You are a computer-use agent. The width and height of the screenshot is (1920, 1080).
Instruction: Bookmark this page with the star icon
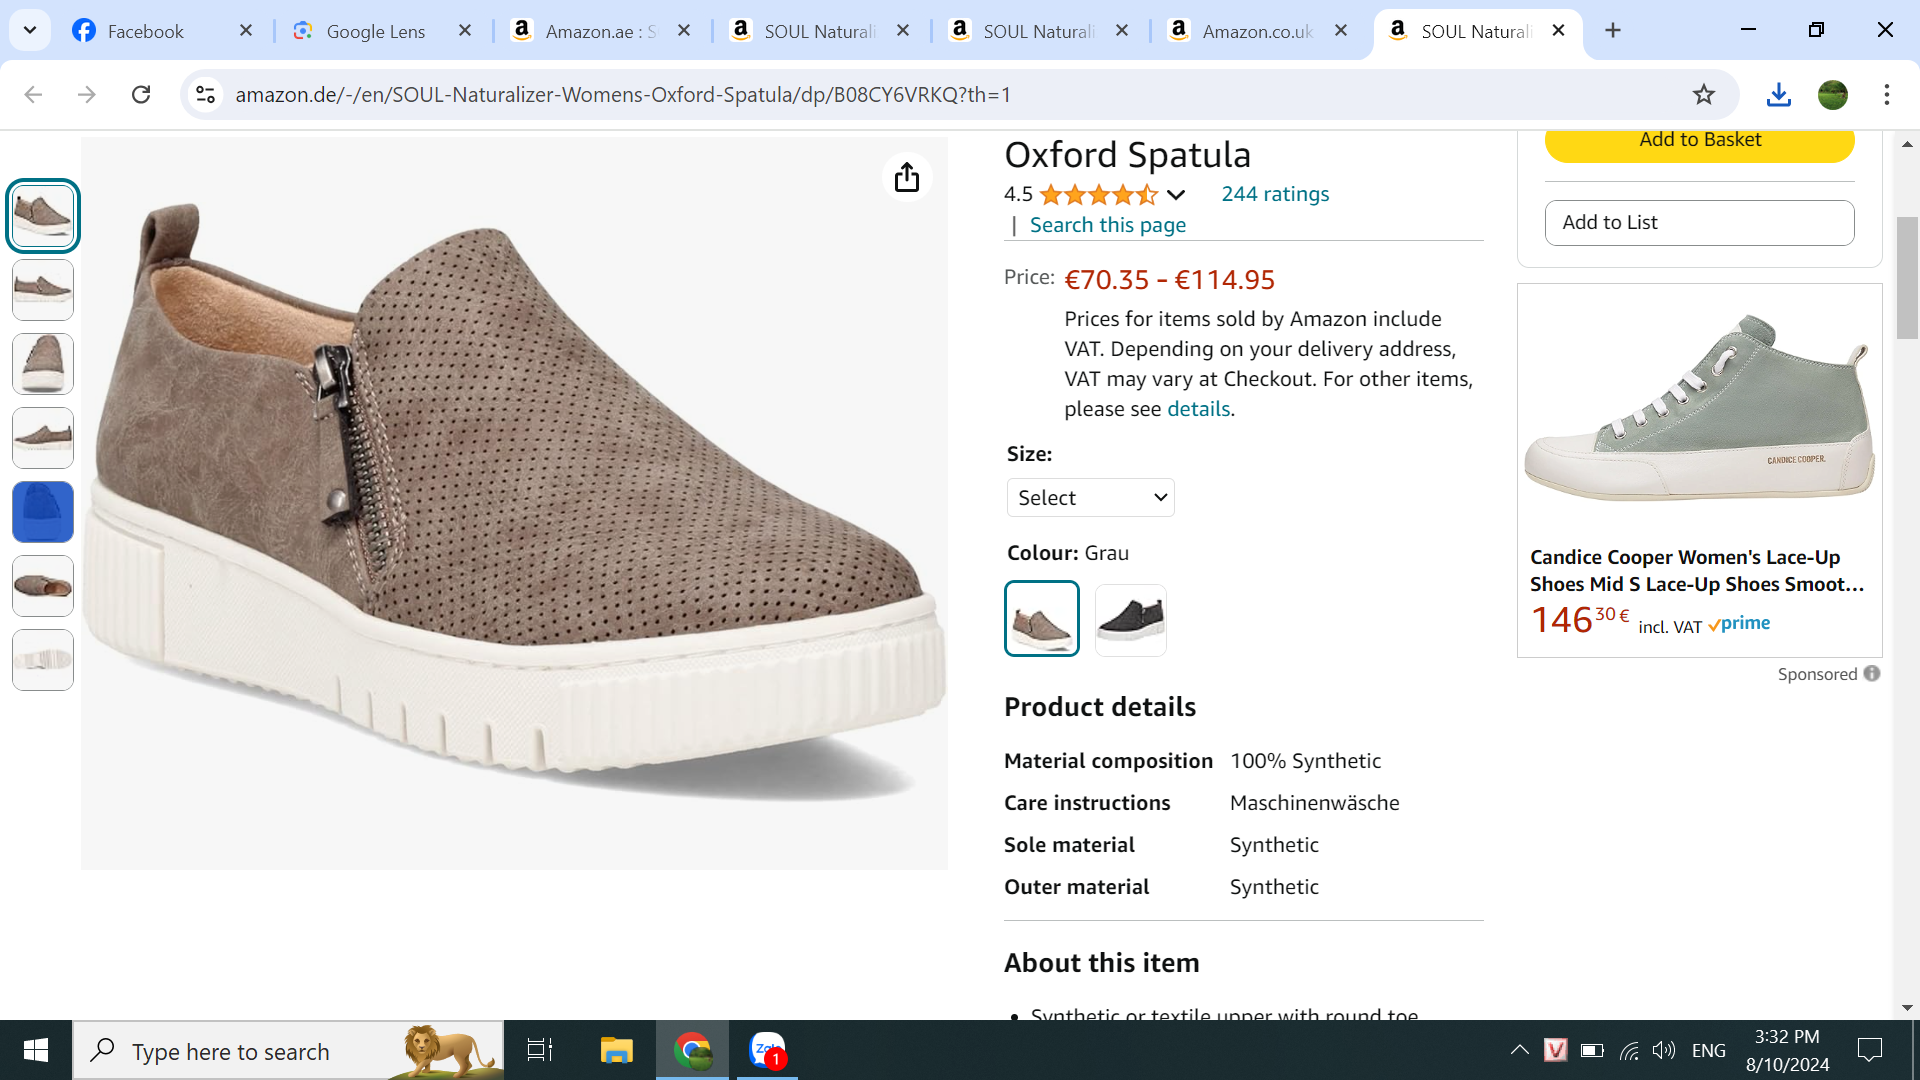1703,95
